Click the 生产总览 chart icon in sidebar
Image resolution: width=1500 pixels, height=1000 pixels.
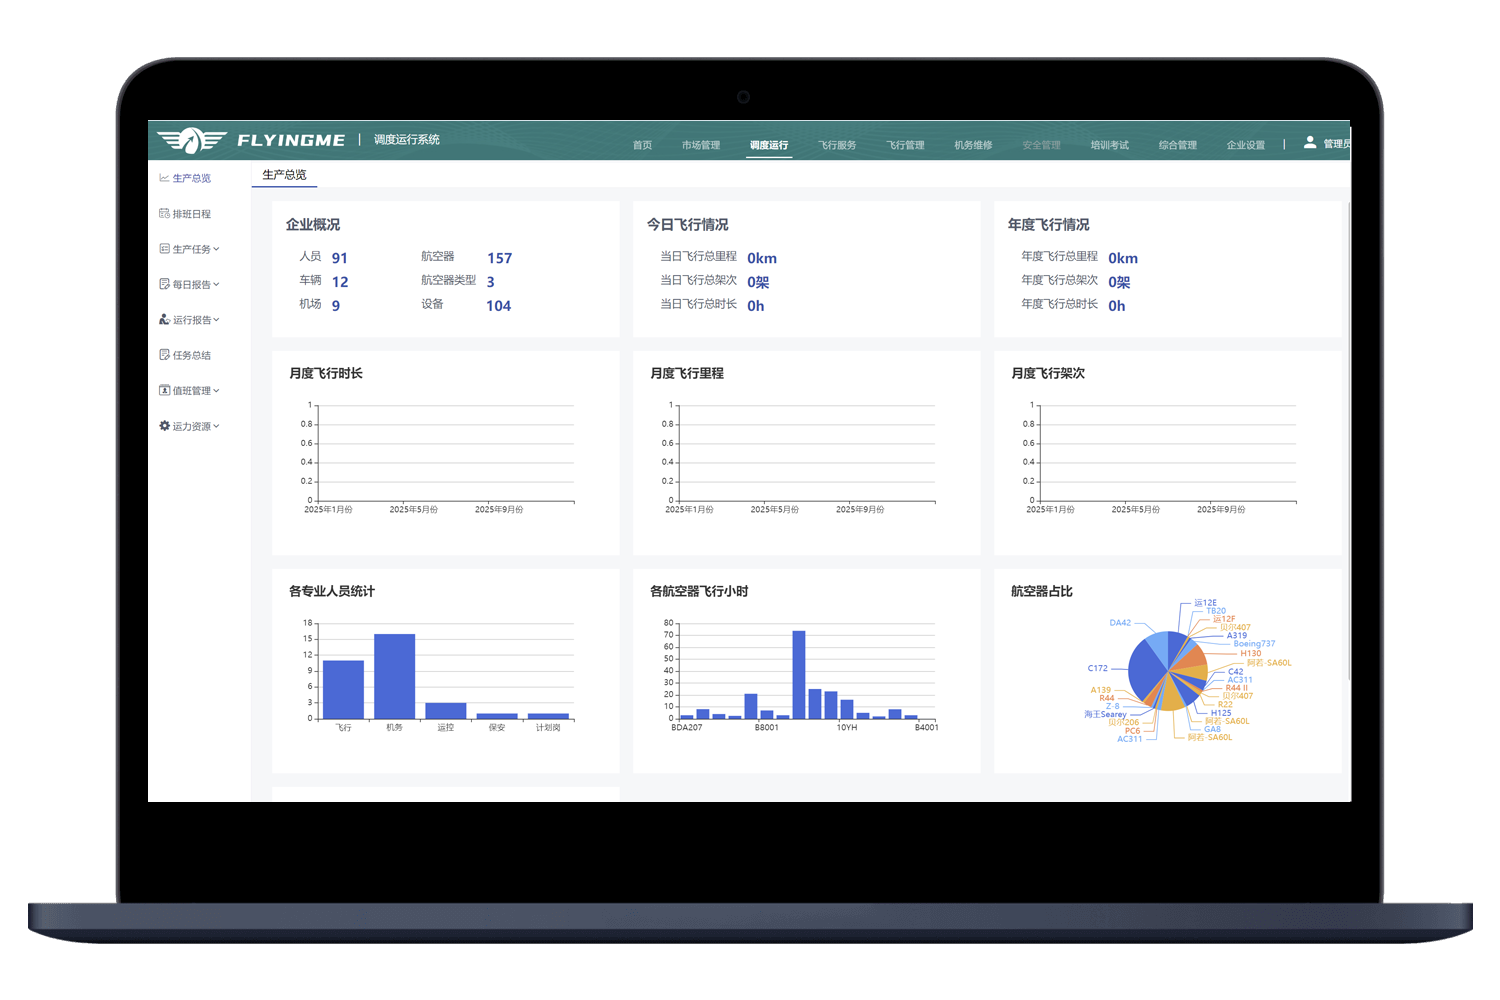point(164,178)
